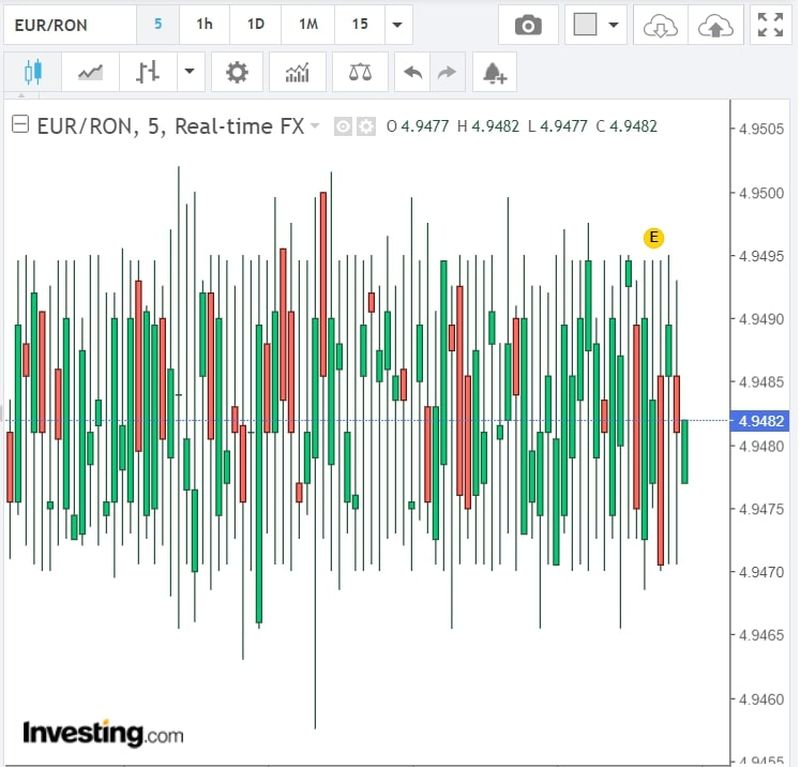Toggle fullscreen mode
Viewport: 800px width, 767px height.
(x=770, y=25)
